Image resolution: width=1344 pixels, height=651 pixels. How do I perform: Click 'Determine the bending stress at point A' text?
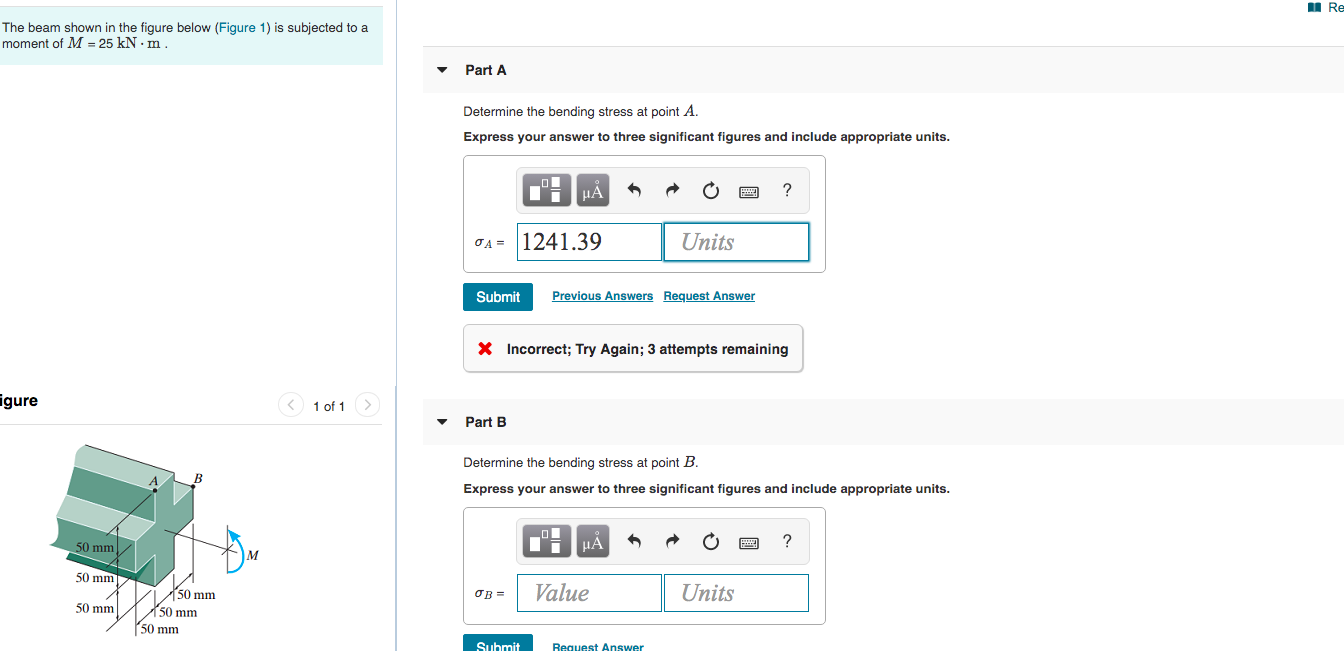coord(581,112)
